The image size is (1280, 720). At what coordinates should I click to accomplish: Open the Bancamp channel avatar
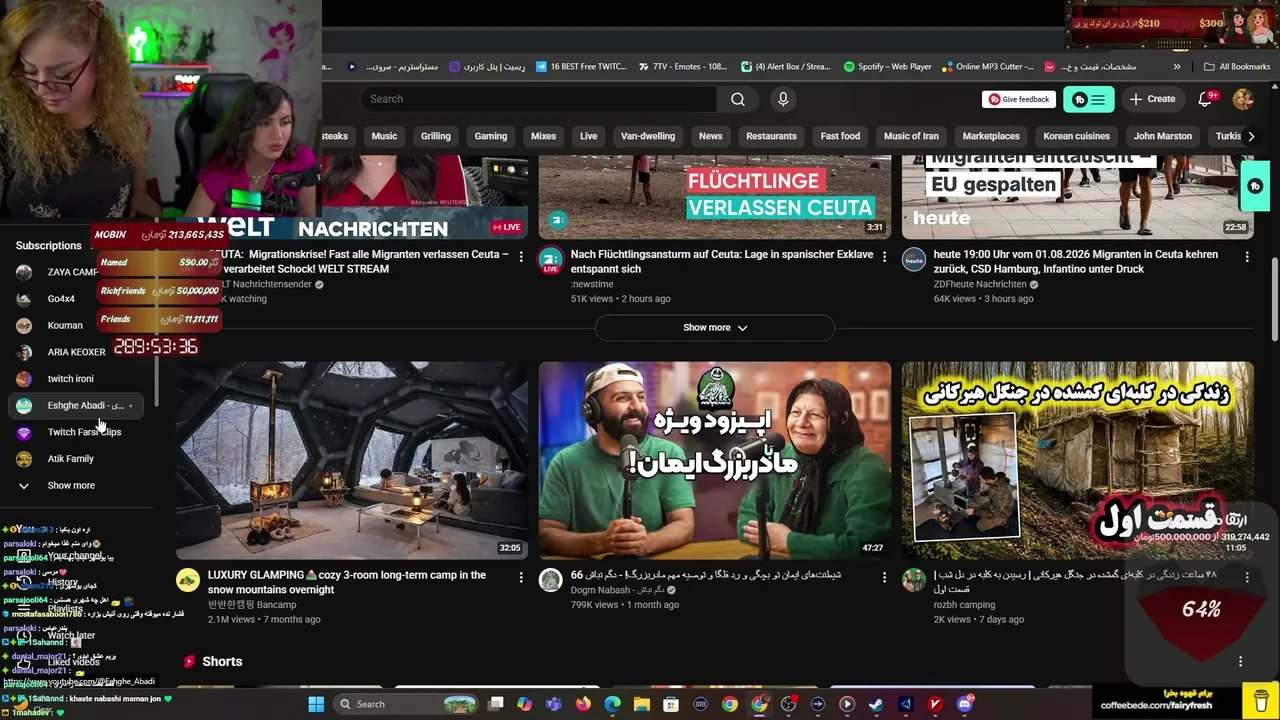pyautogui.click(x=188, y=580)
